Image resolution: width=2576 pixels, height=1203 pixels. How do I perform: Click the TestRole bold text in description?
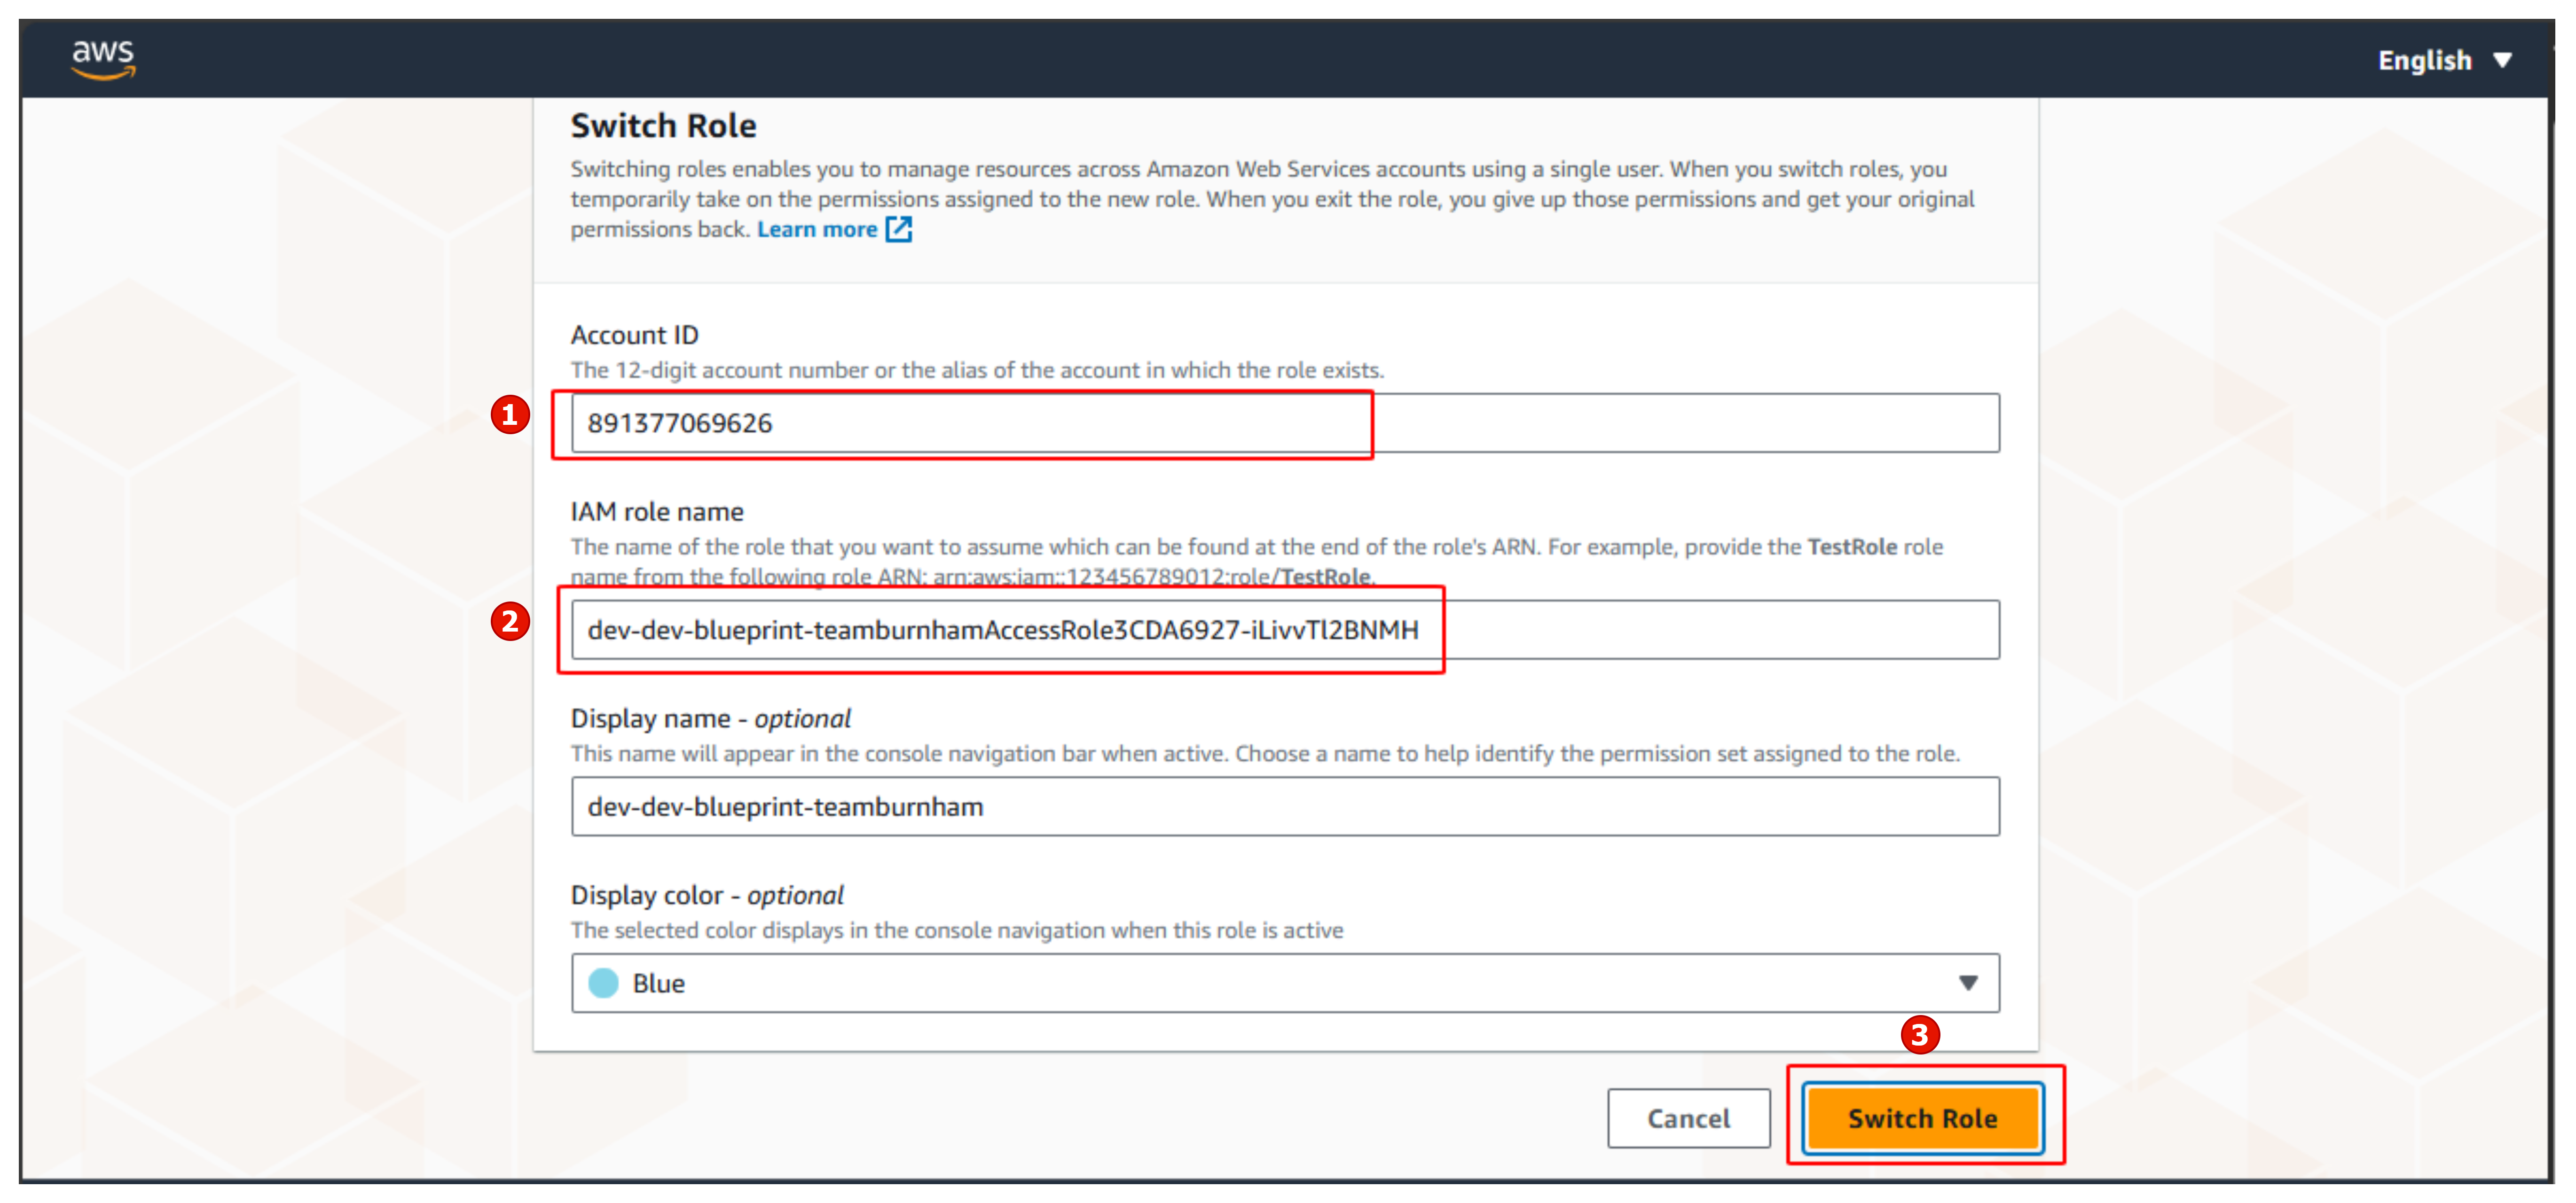(x=1853, y=546)
